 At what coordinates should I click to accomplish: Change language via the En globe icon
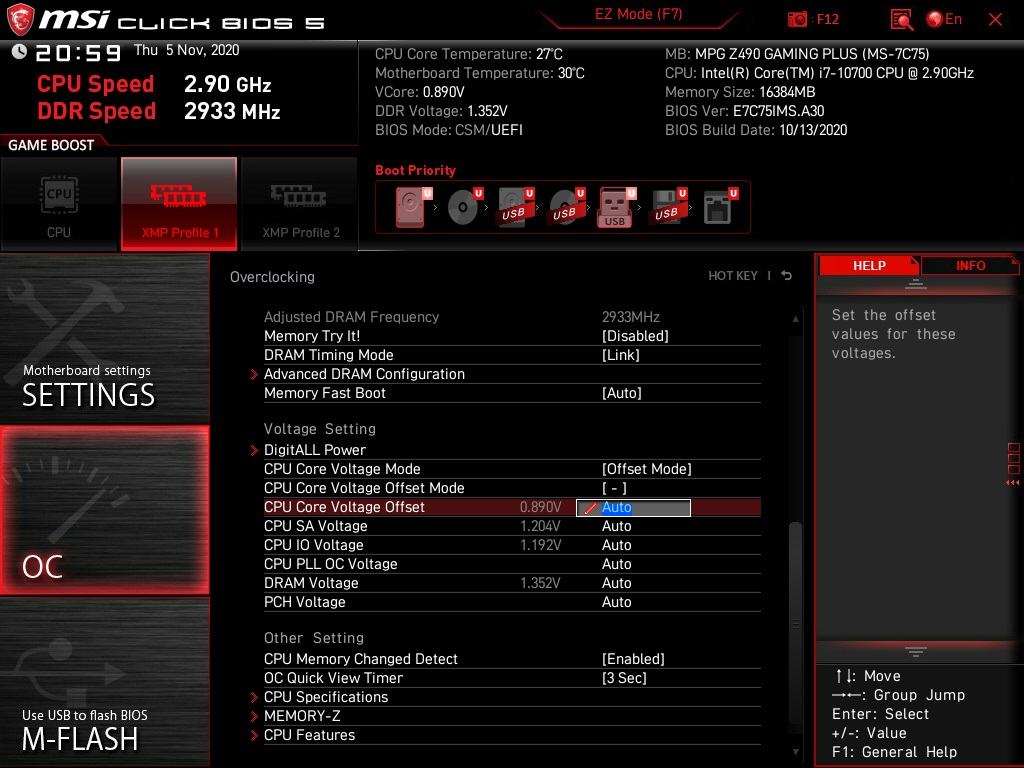click(x=944, y=20)
